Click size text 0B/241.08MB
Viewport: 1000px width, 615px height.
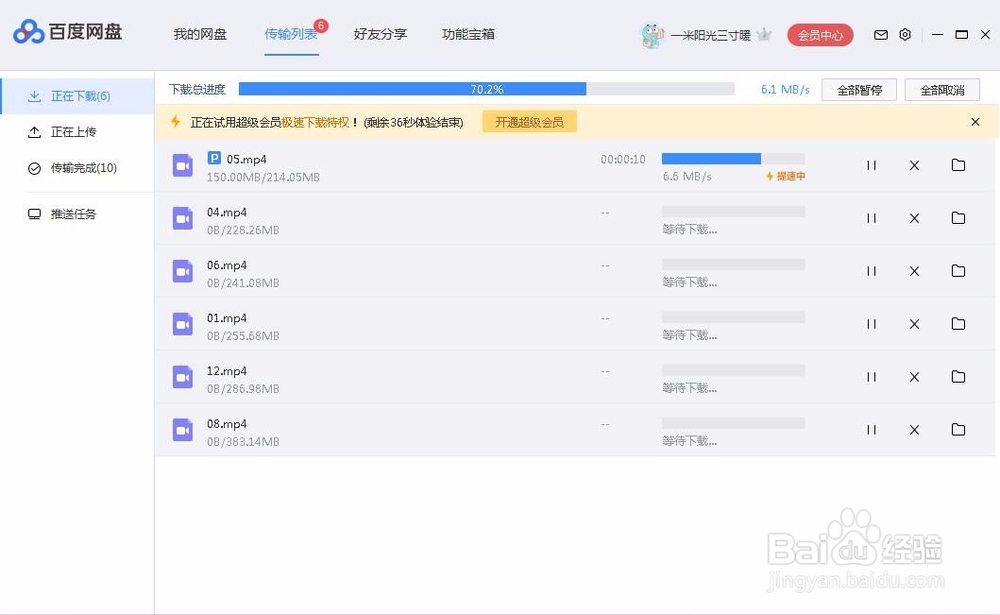coord(242,283)
